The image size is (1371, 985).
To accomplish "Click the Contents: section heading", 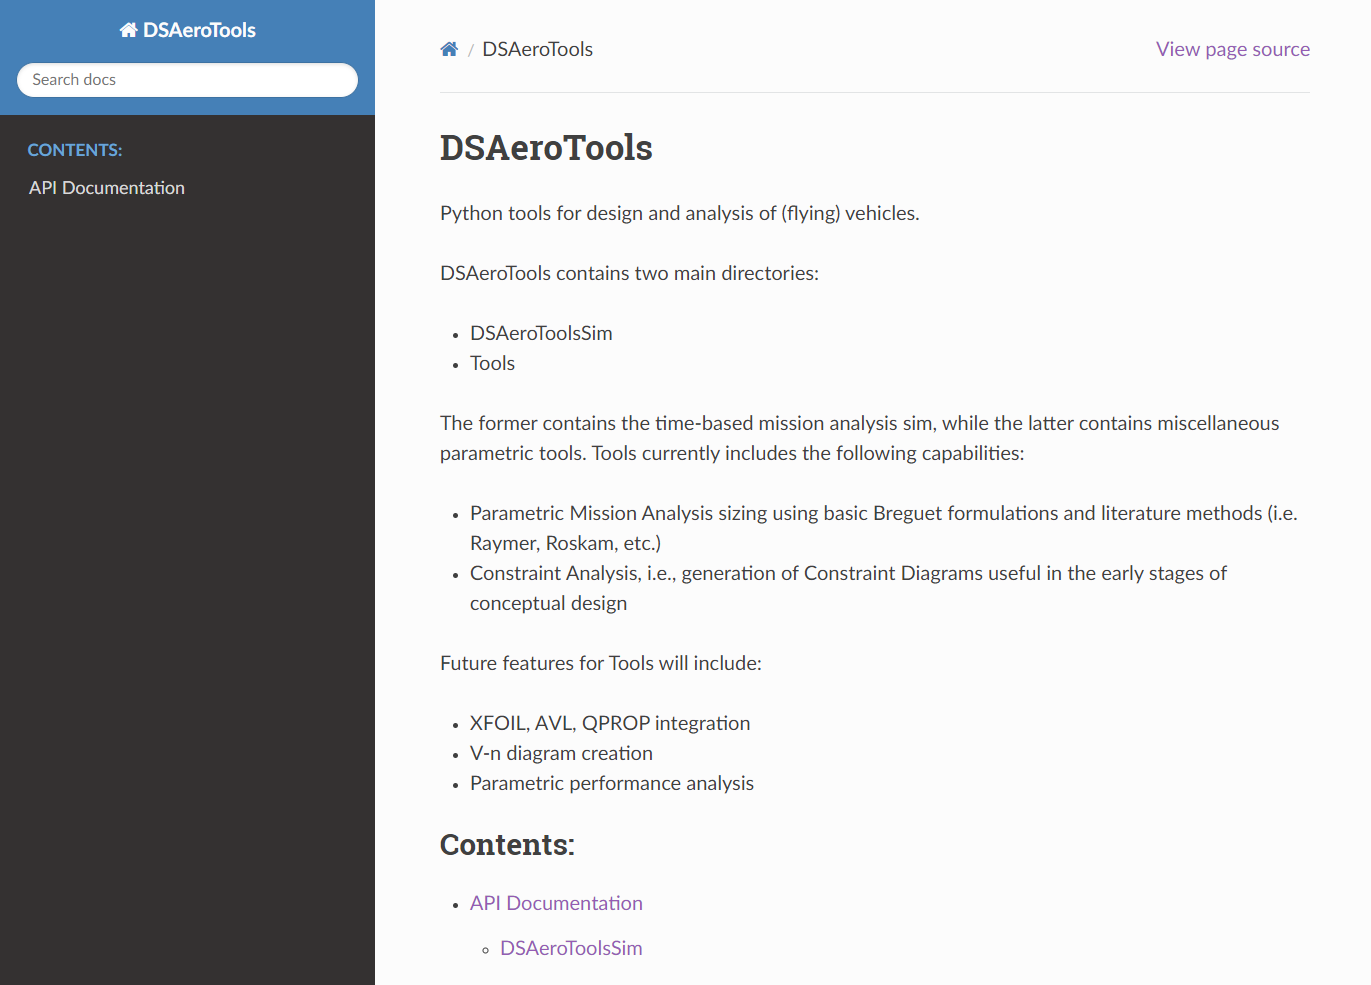I will 507,845.
